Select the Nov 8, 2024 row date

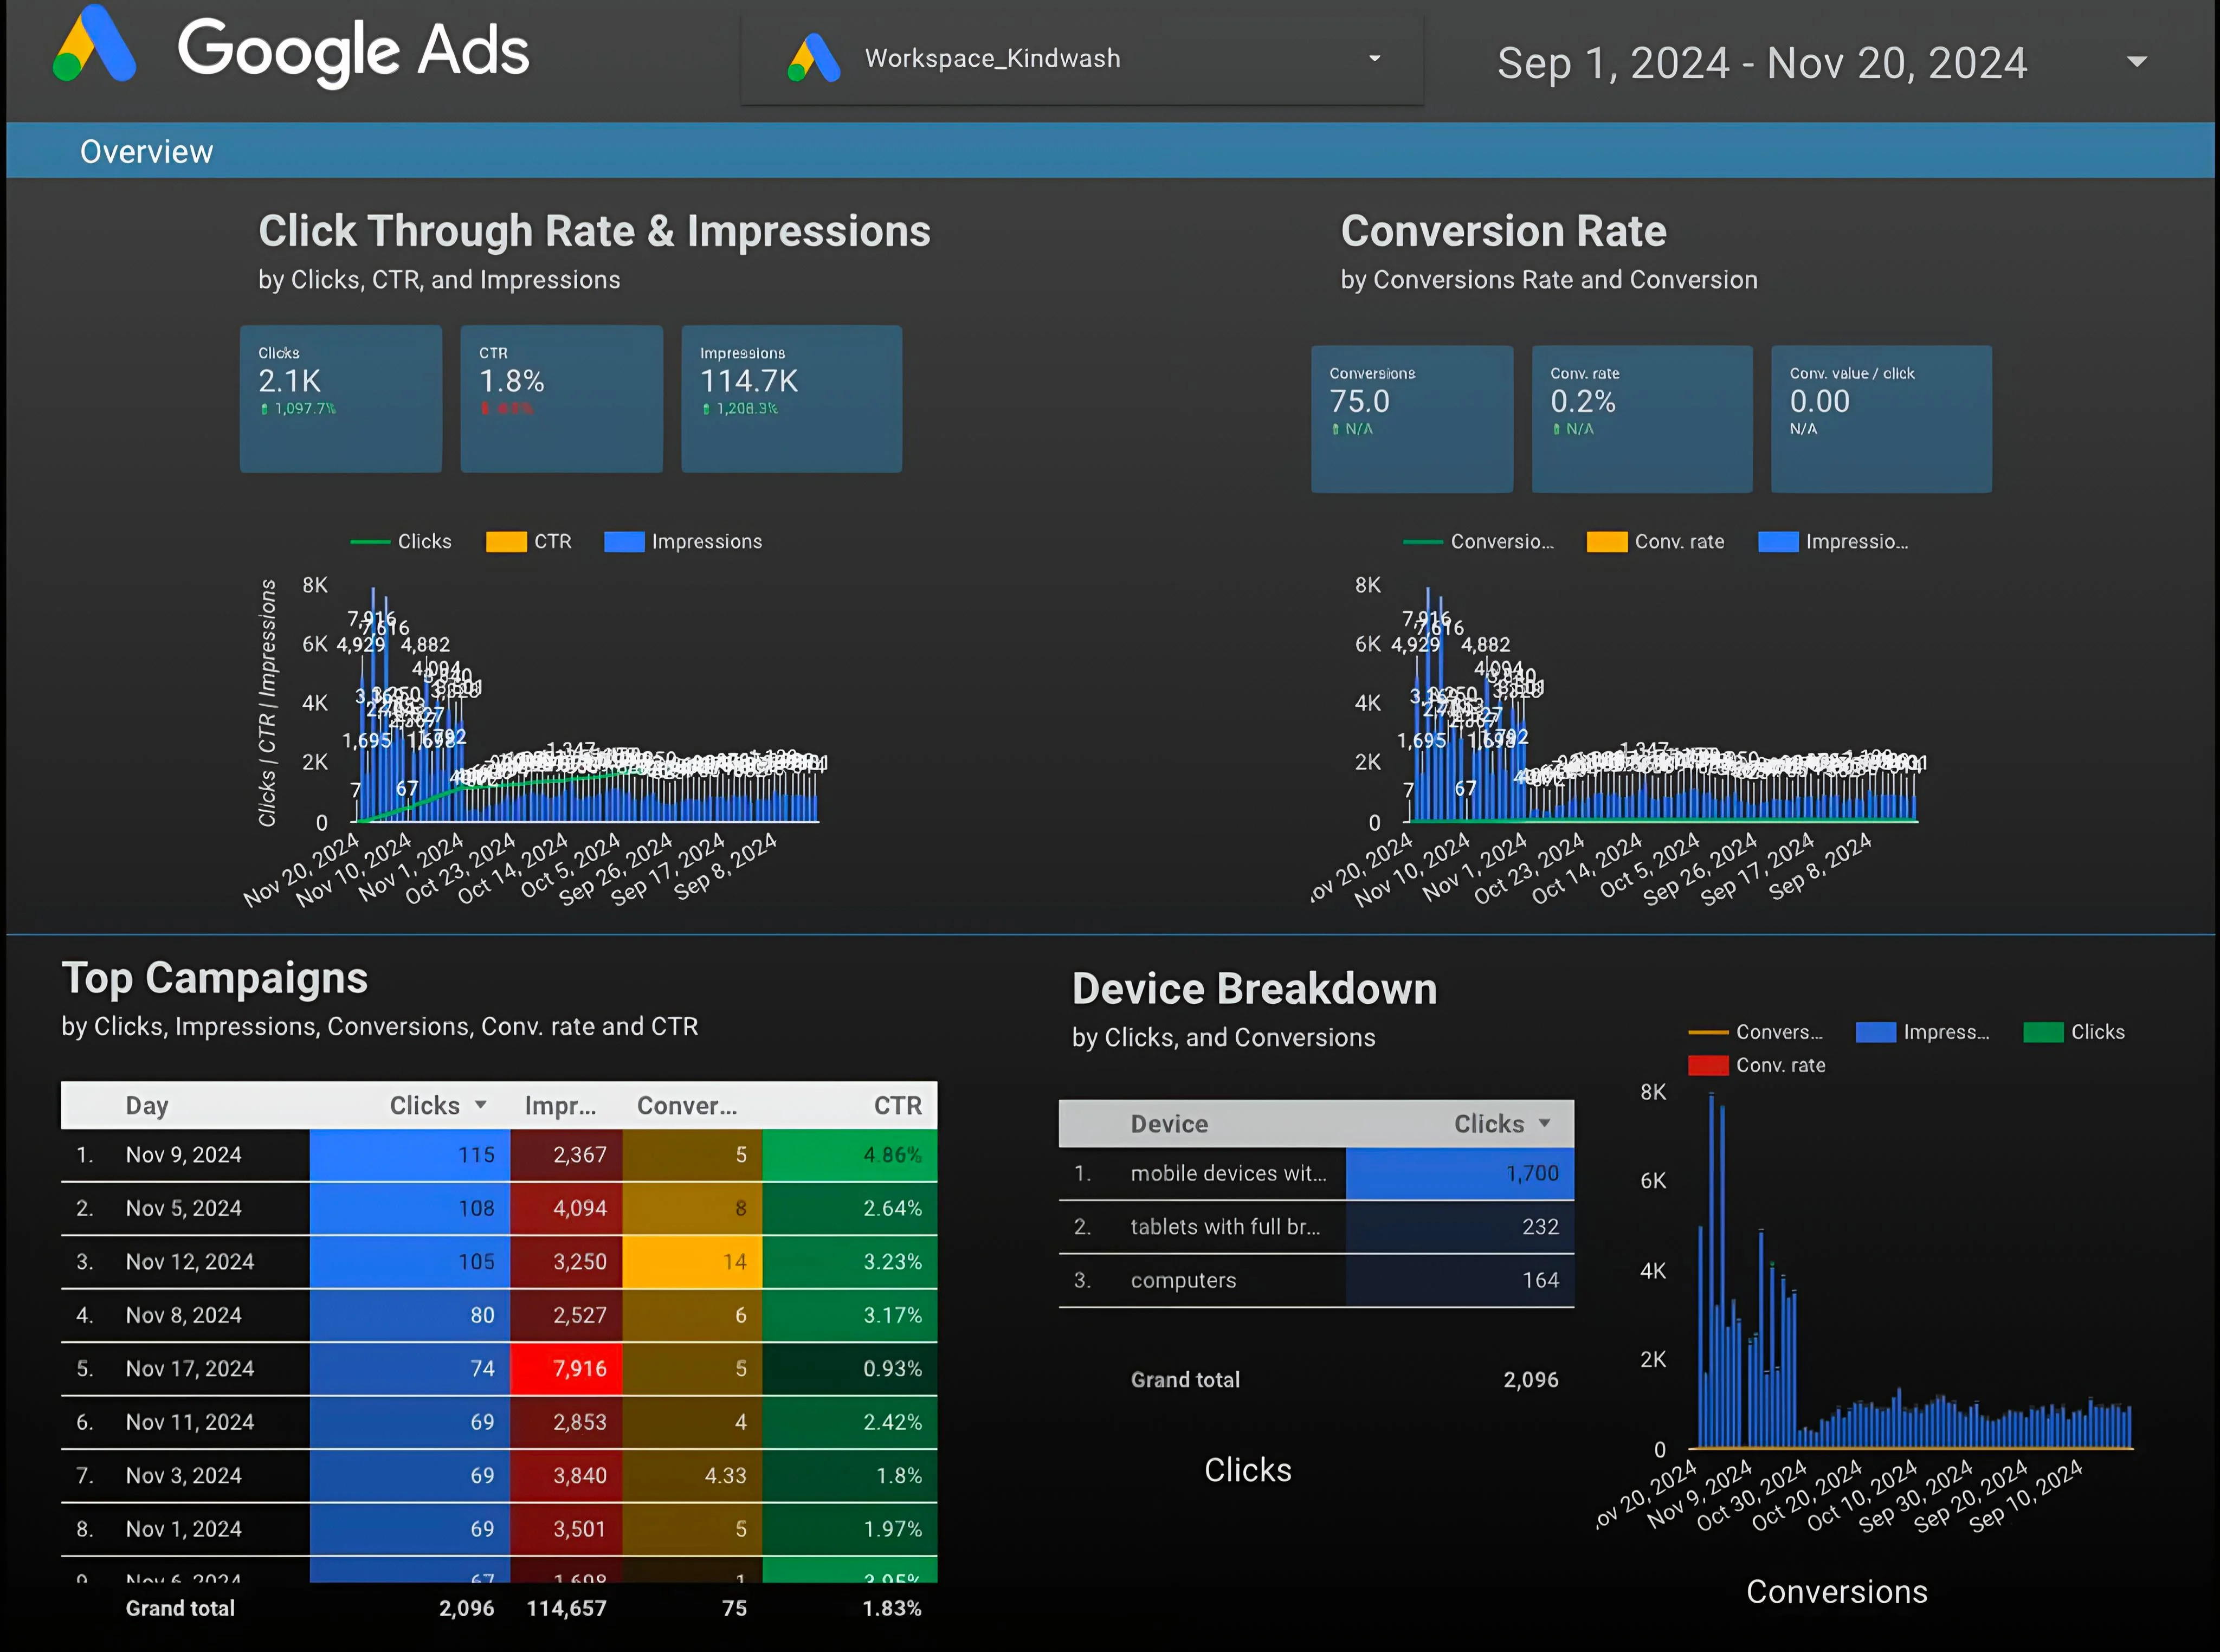[x=184, y=1315]
